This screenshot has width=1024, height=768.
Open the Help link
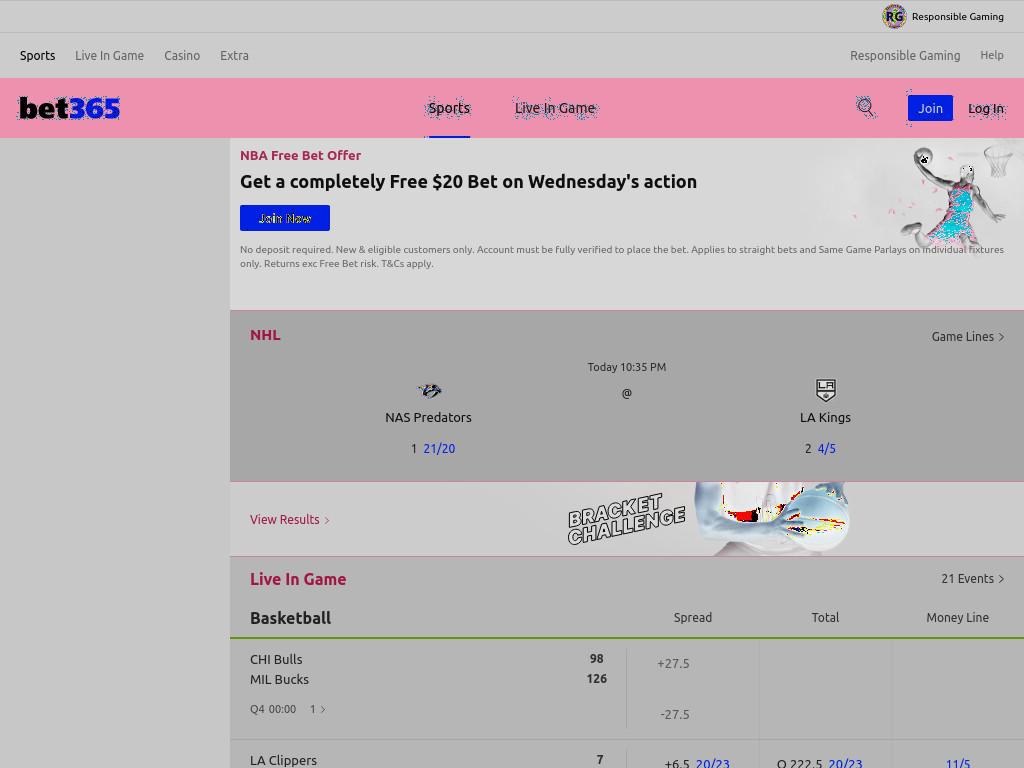(991, 56)
